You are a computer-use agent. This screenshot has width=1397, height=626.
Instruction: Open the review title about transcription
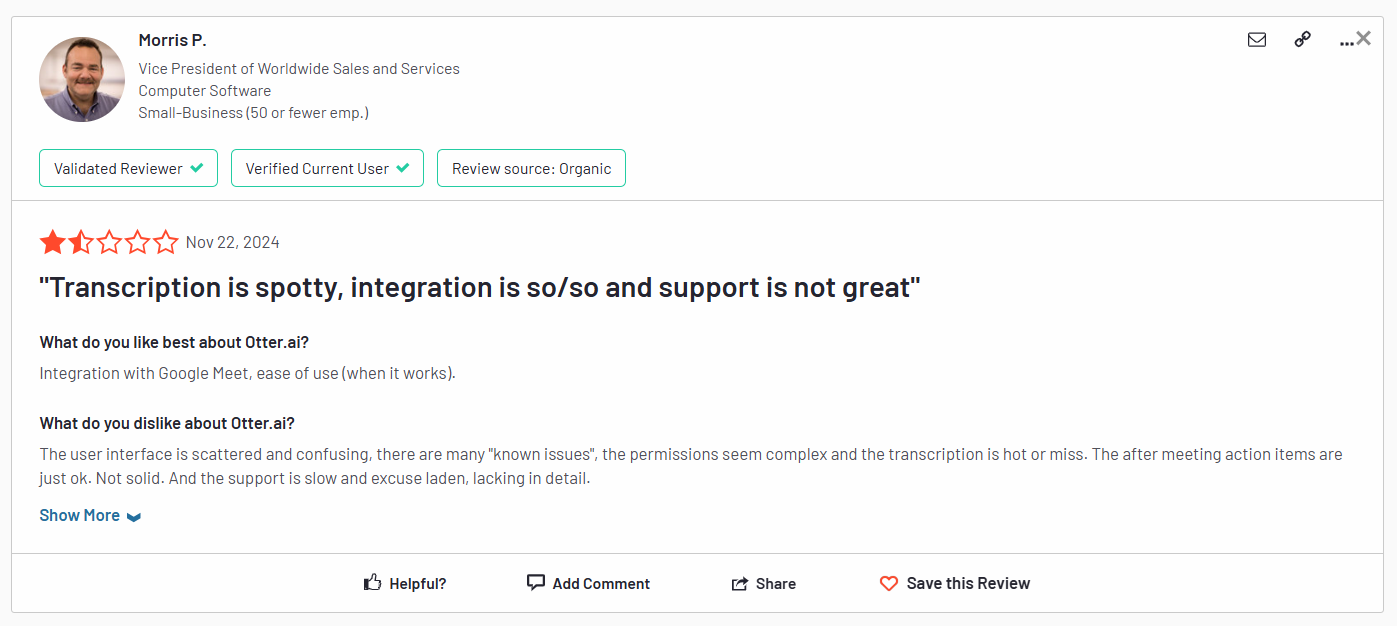[479, 288]
